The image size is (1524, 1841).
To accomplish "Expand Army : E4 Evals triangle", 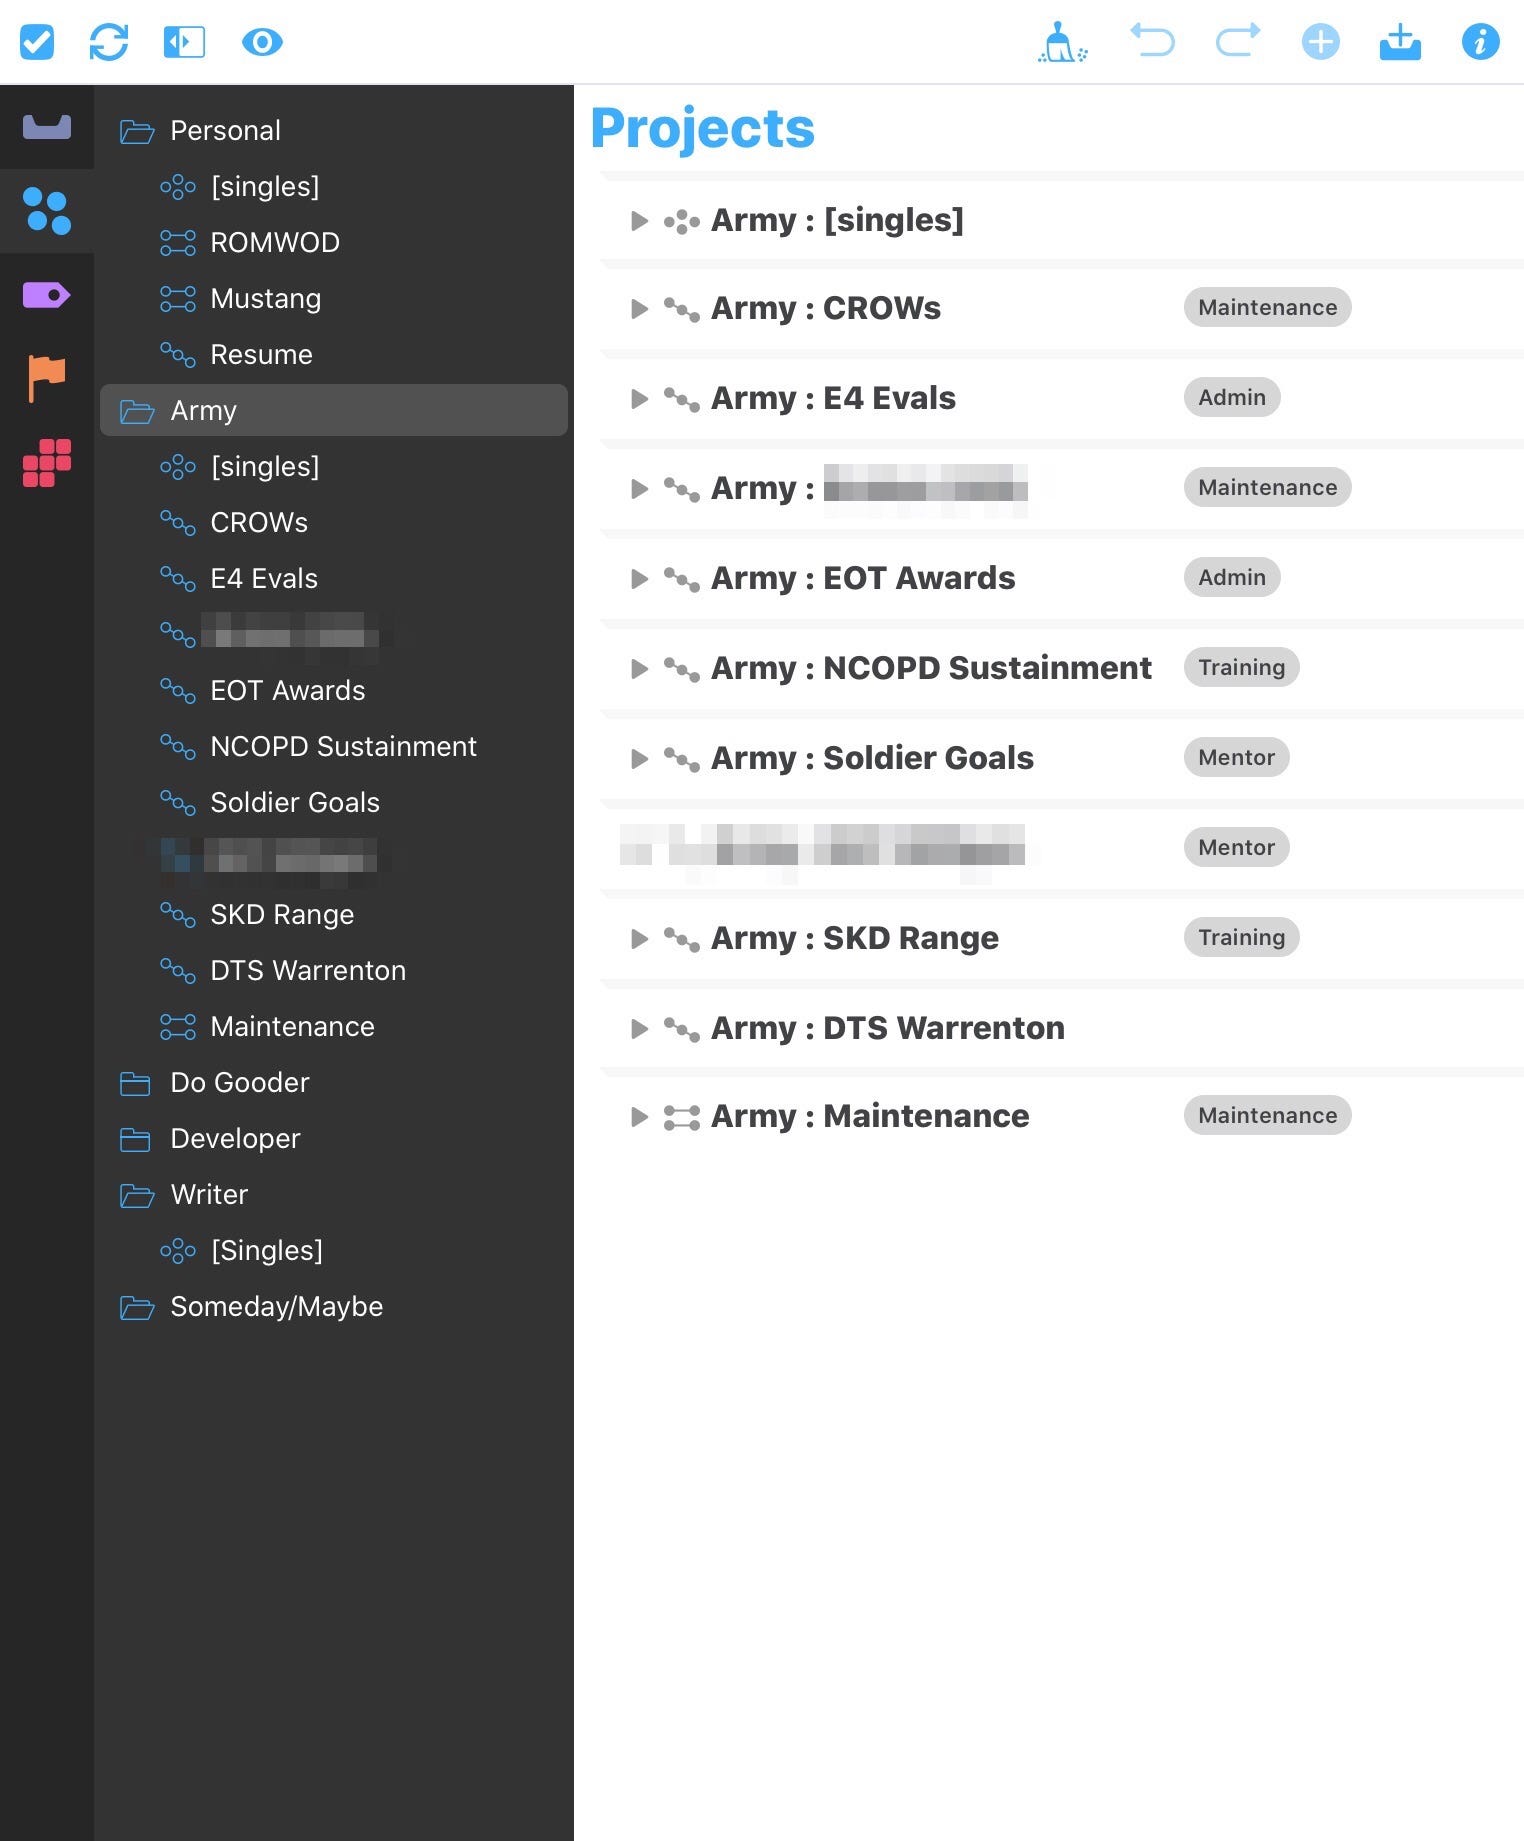I will coord(639,399).
